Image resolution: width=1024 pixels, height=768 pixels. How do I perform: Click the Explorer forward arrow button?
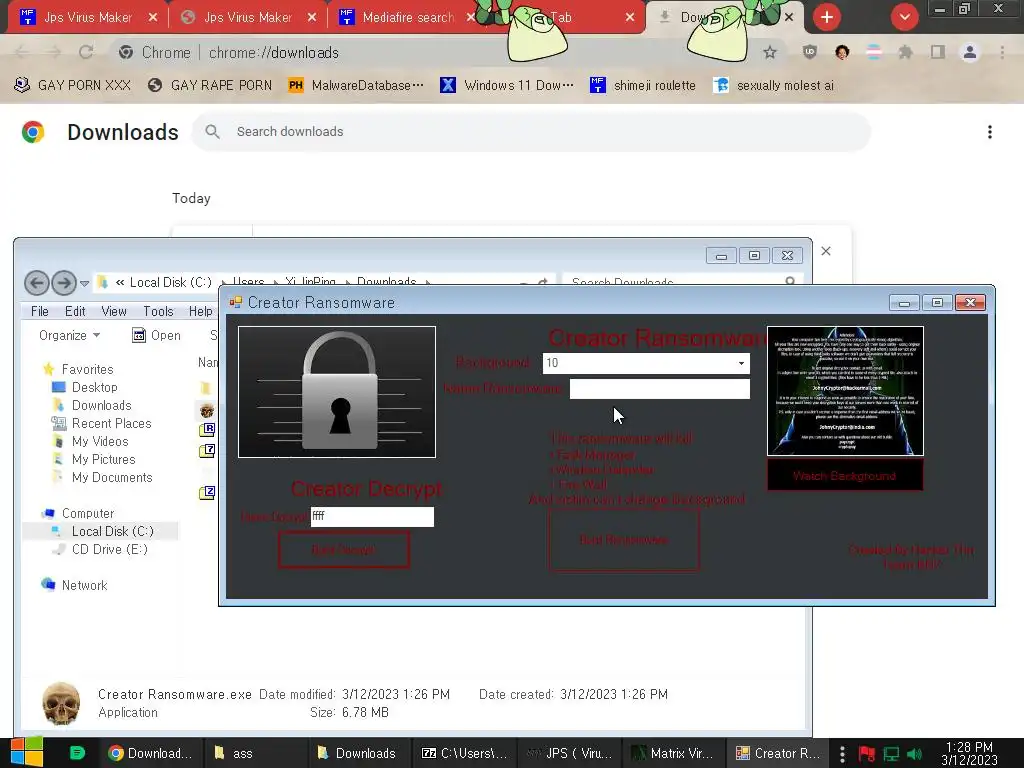point(64,283)
